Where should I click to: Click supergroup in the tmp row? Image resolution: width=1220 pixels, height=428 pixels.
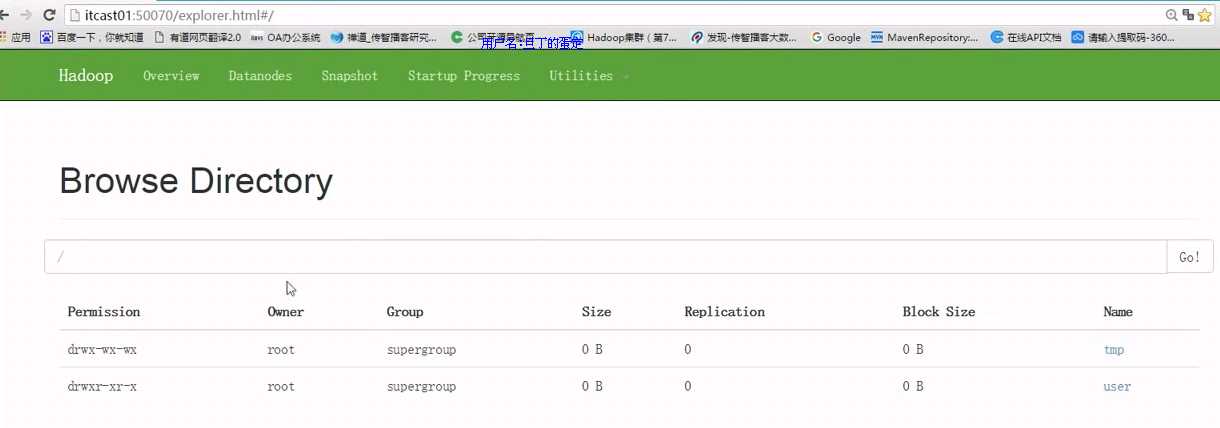(421, 350)
